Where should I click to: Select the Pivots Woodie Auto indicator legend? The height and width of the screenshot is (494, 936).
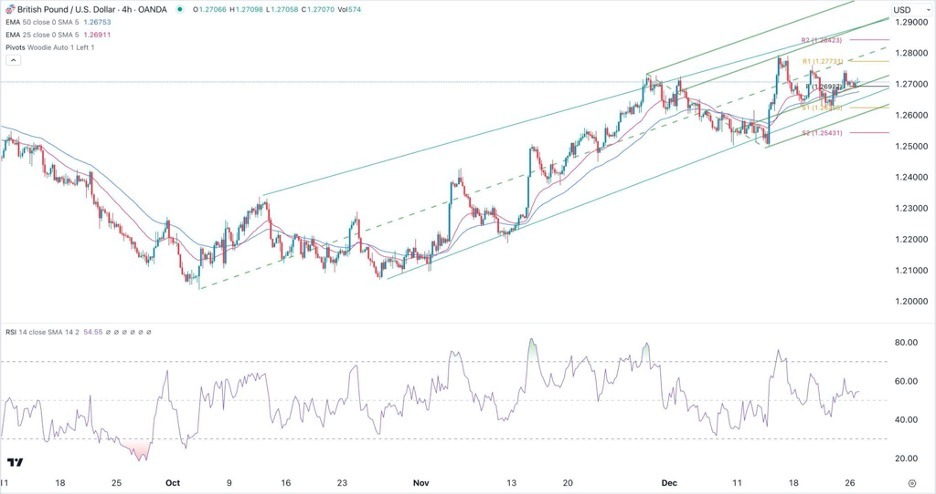[x=50, y=47]
